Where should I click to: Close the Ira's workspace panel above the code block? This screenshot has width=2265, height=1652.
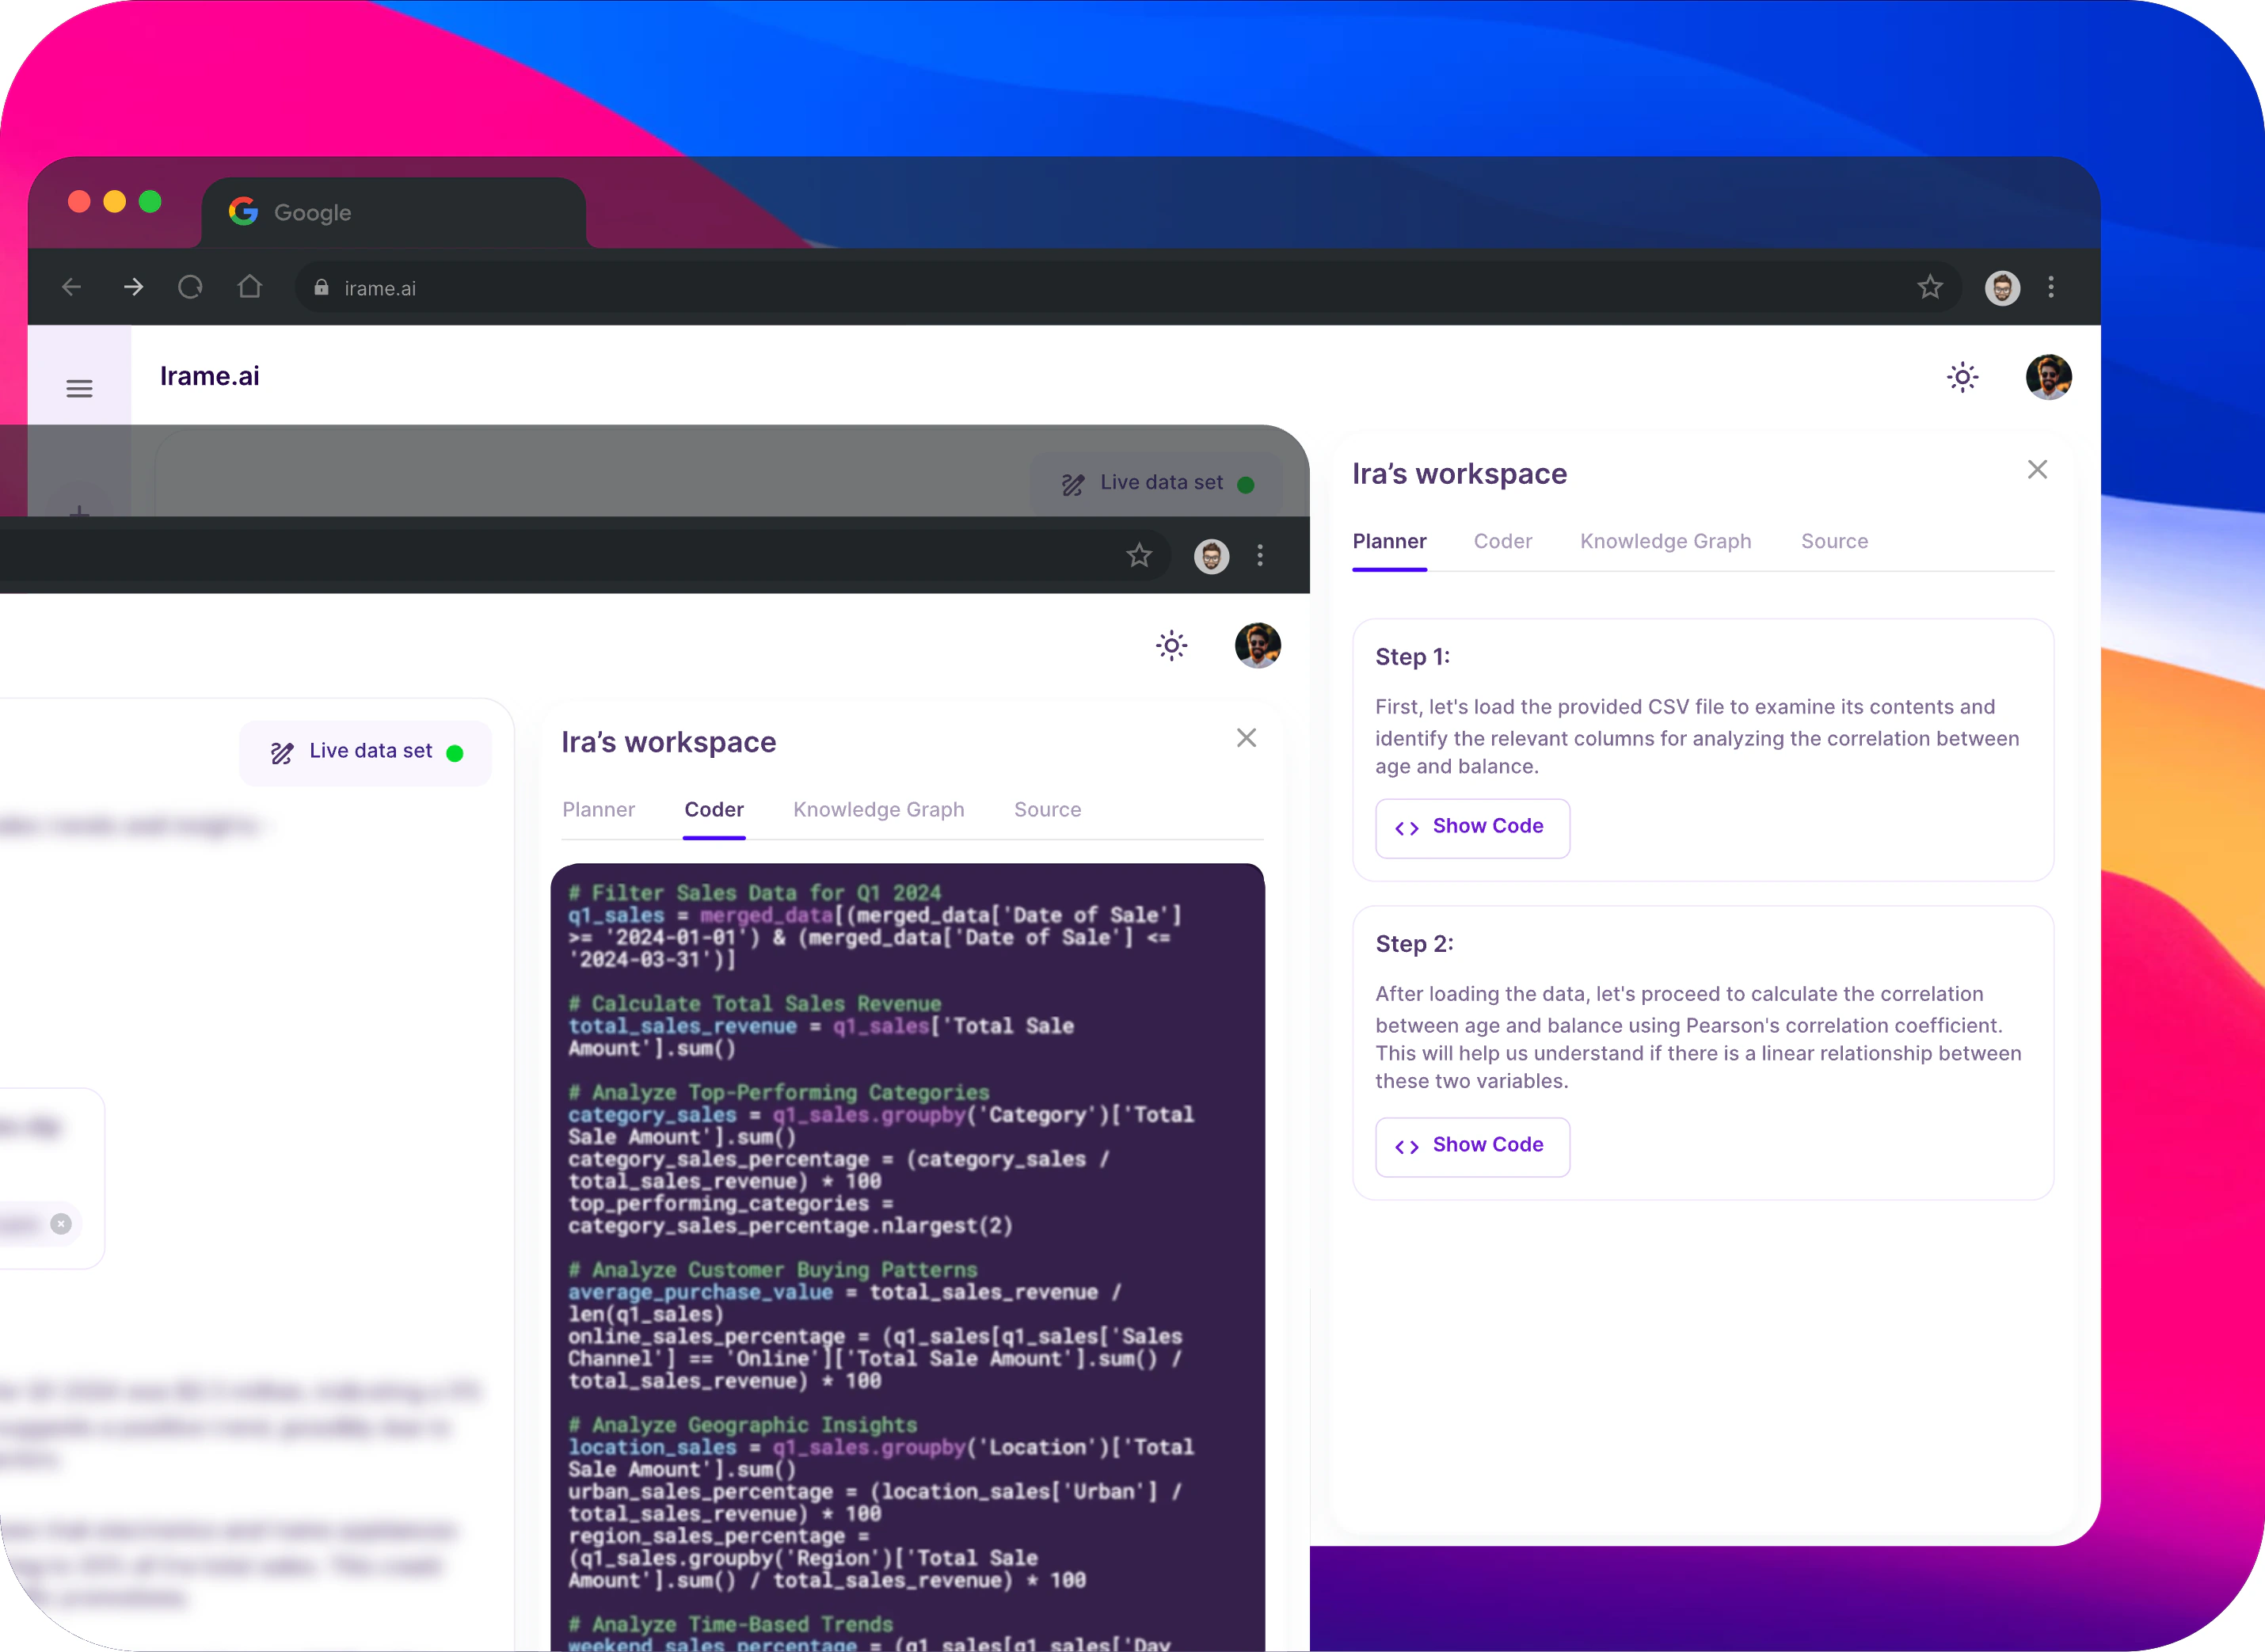pos(1246,738)
